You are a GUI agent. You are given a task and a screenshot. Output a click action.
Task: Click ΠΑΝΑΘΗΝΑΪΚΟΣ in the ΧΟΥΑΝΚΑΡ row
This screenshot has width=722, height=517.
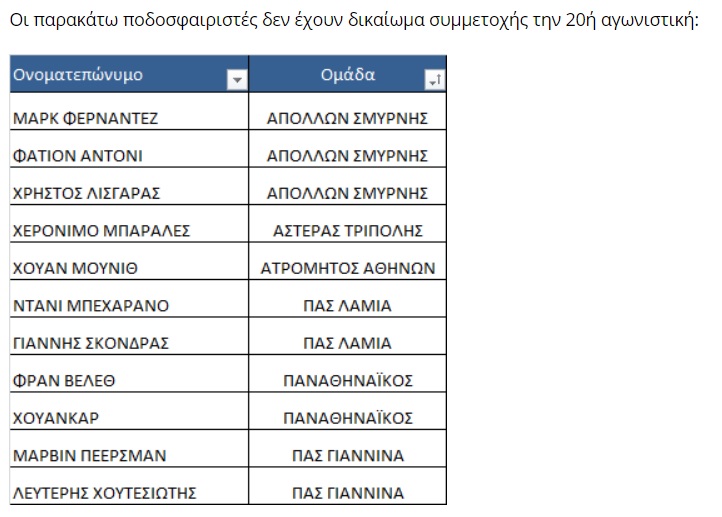tap(348, 411)
